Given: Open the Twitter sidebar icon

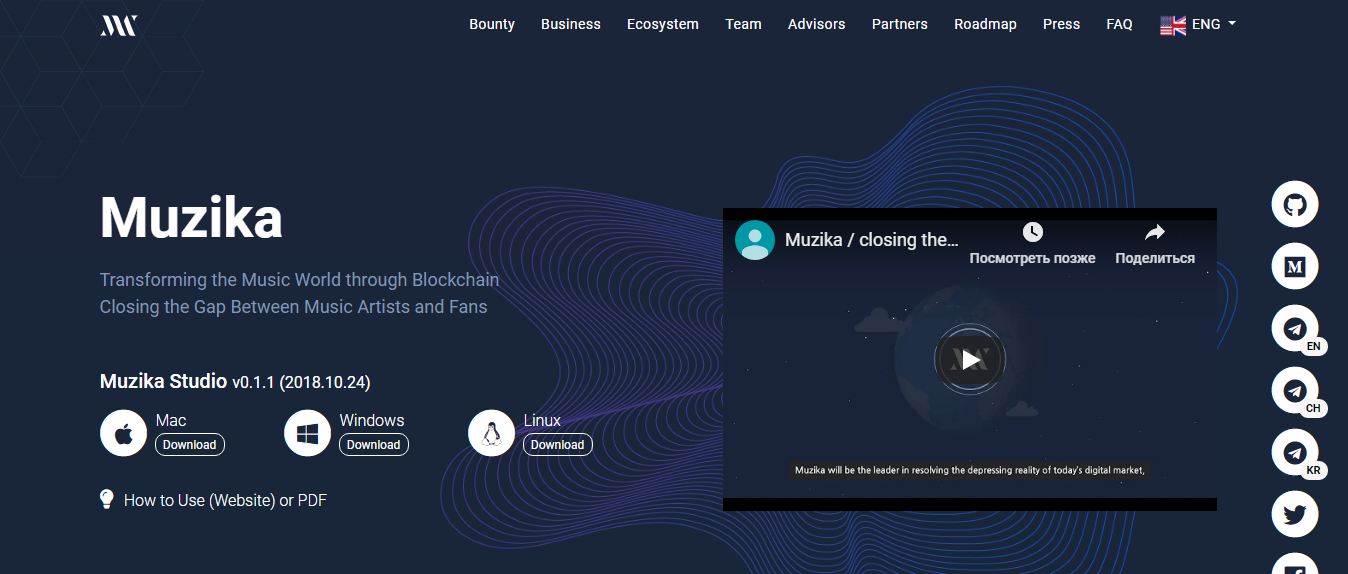Looking at the screenshot, I should coord(1295,515).
